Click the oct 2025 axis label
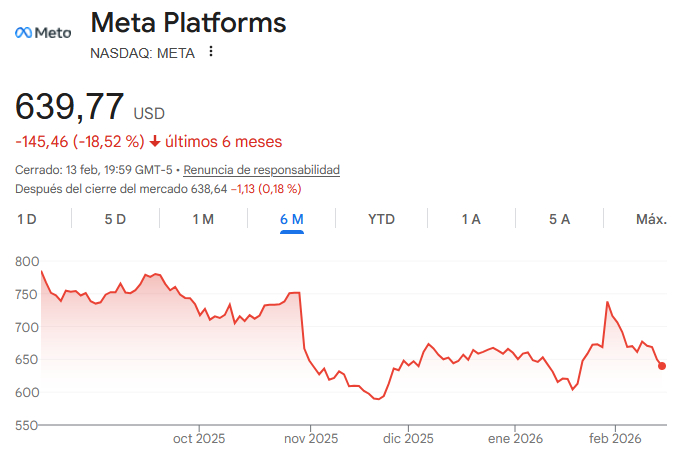Image resolution: width=675 pixels, height=455 pixels. (199, 438)
